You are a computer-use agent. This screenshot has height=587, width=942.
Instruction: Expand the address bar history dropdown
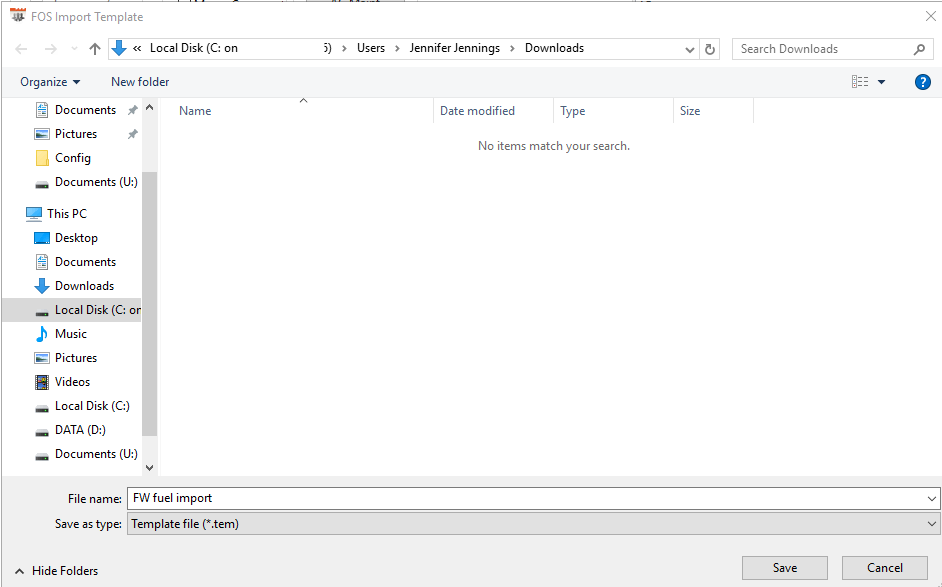(x=690, y=49)
